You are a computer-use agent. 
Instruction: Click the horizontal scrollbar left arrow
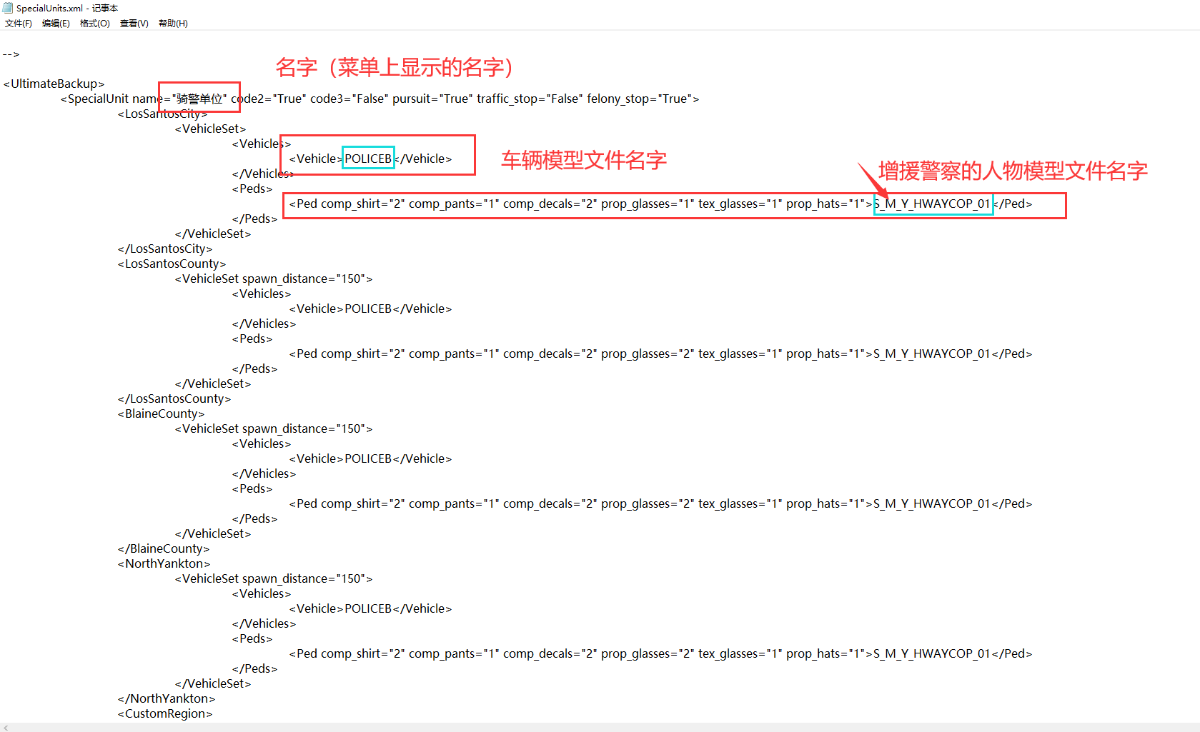click(6, 726)
